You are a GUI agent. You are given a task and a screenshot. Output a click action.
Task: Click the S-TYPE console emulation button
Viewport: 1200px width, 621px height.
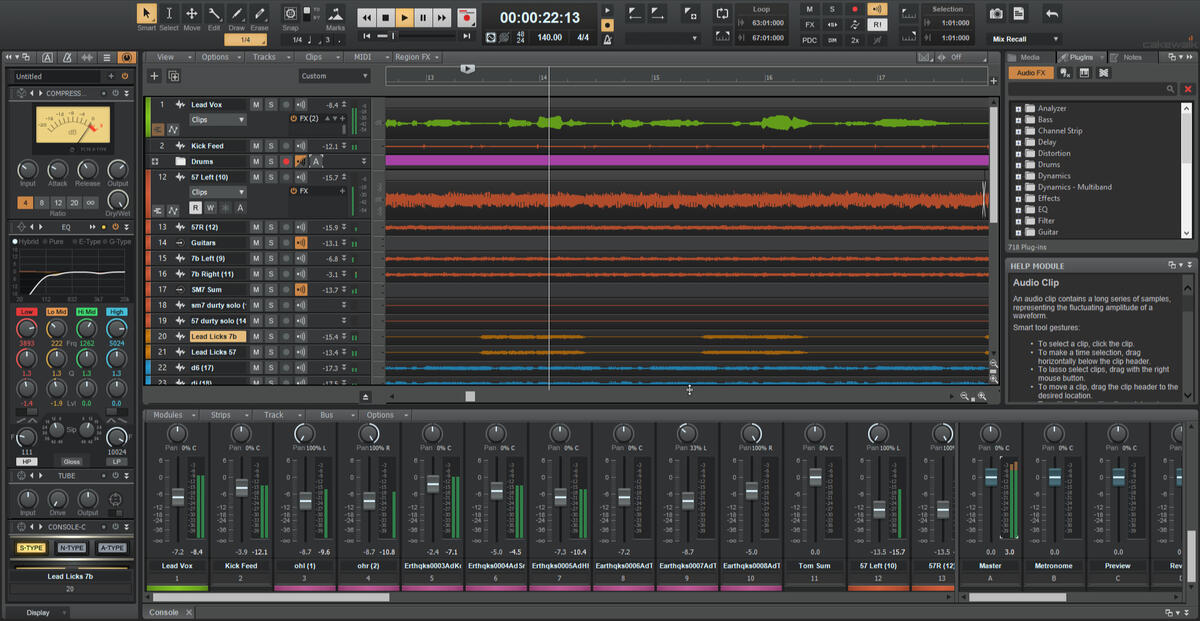(x=32, y=548)
